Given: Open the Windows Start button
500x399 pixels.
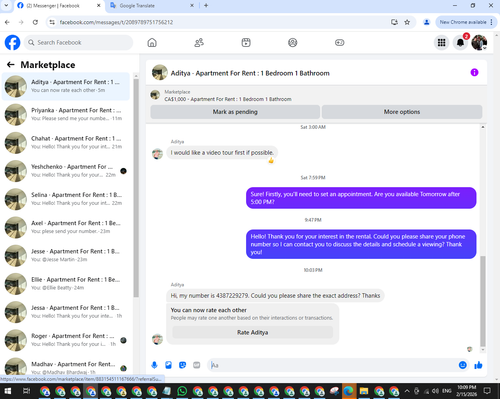Looking at the screenshot, I should pyautogui.click(x=7, y=391).
